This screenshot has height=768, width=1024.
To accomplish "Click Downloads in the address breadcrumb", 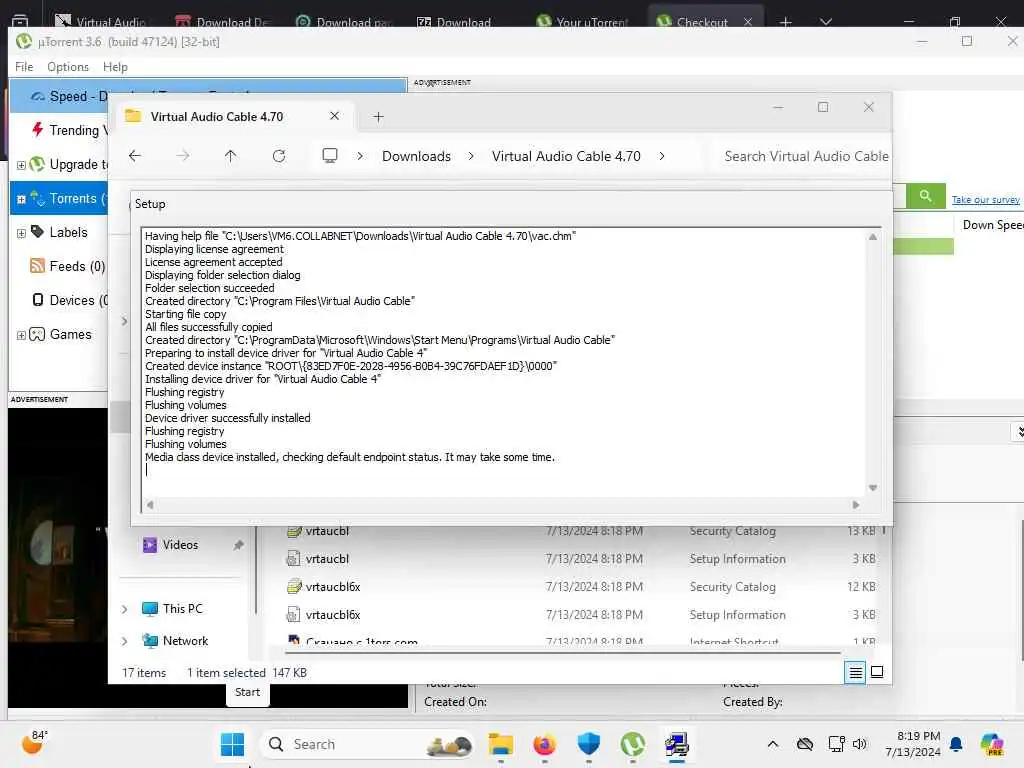I will tap(416, 156).
